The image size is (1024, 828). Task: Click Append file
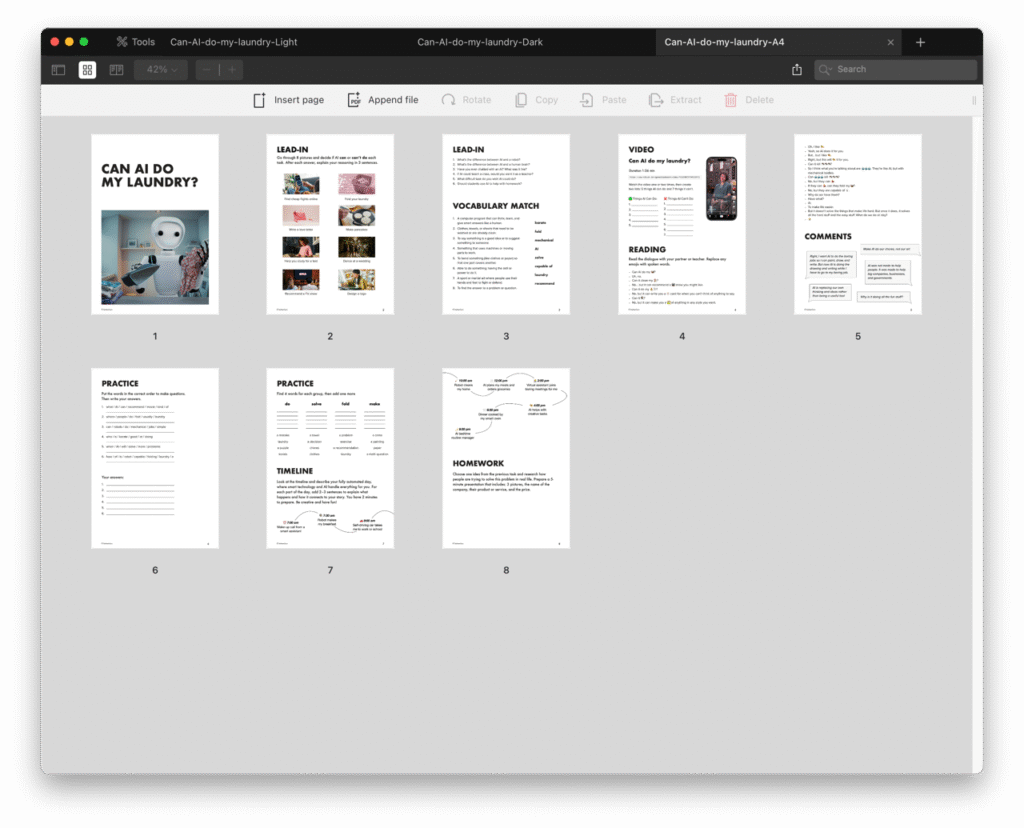(383, 100)
